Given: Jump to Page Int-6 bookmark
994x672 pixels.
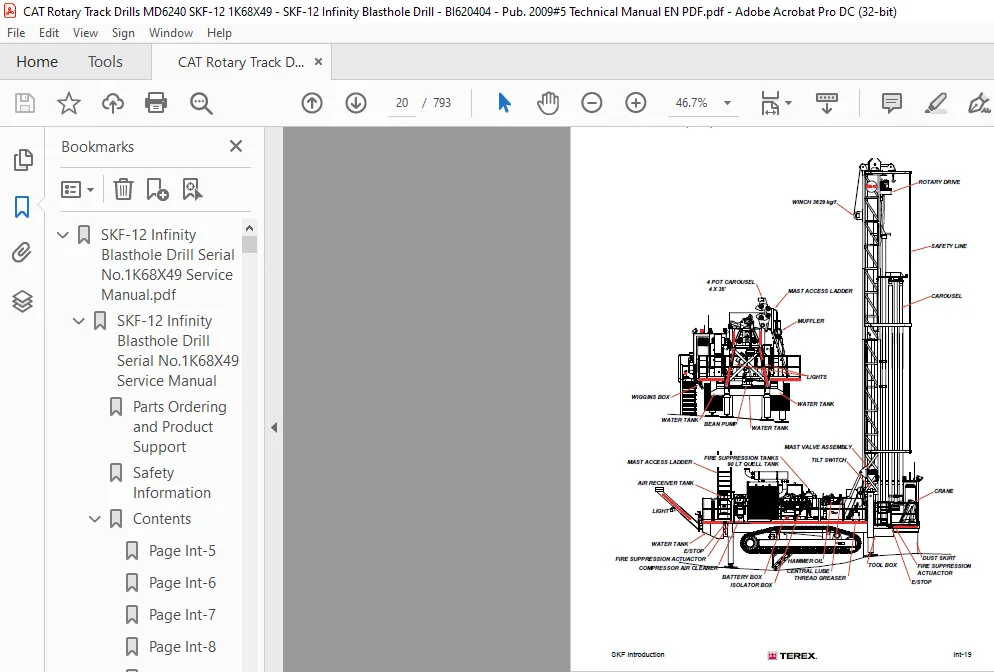Looking at the screenshot, I should 182,583.
